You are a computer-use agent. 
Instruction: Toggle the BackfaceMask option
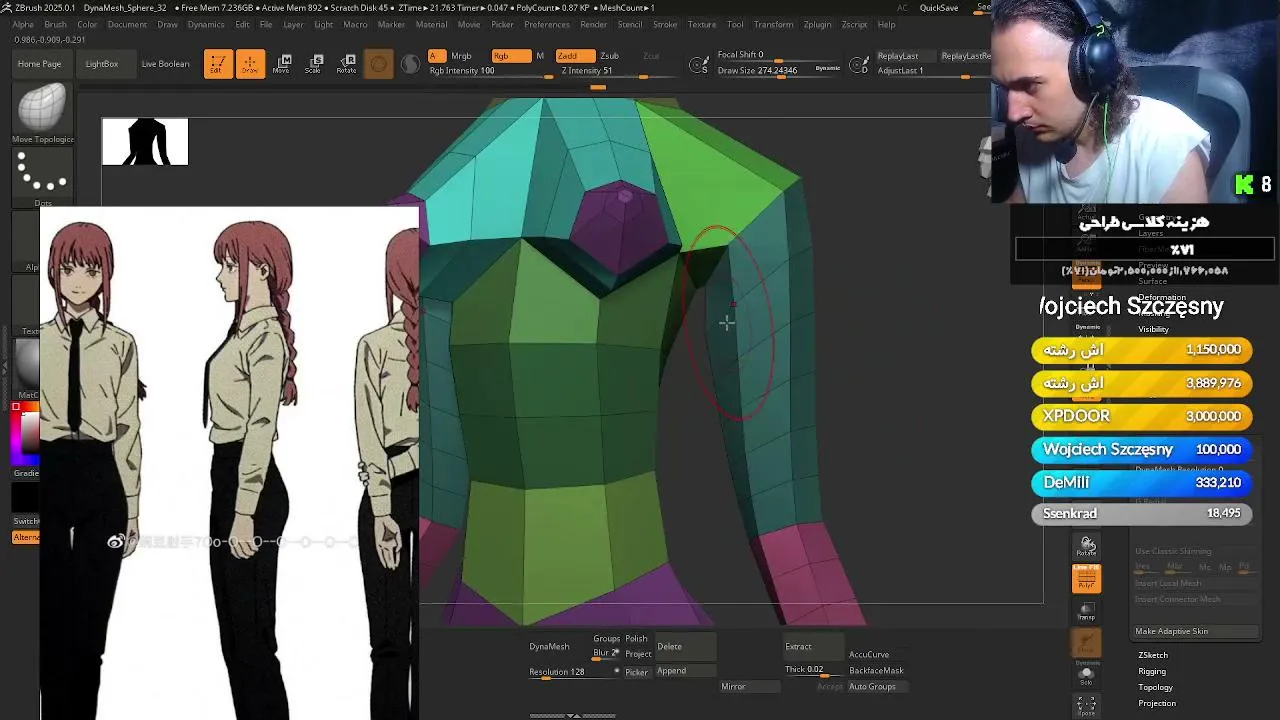(876, 671)
